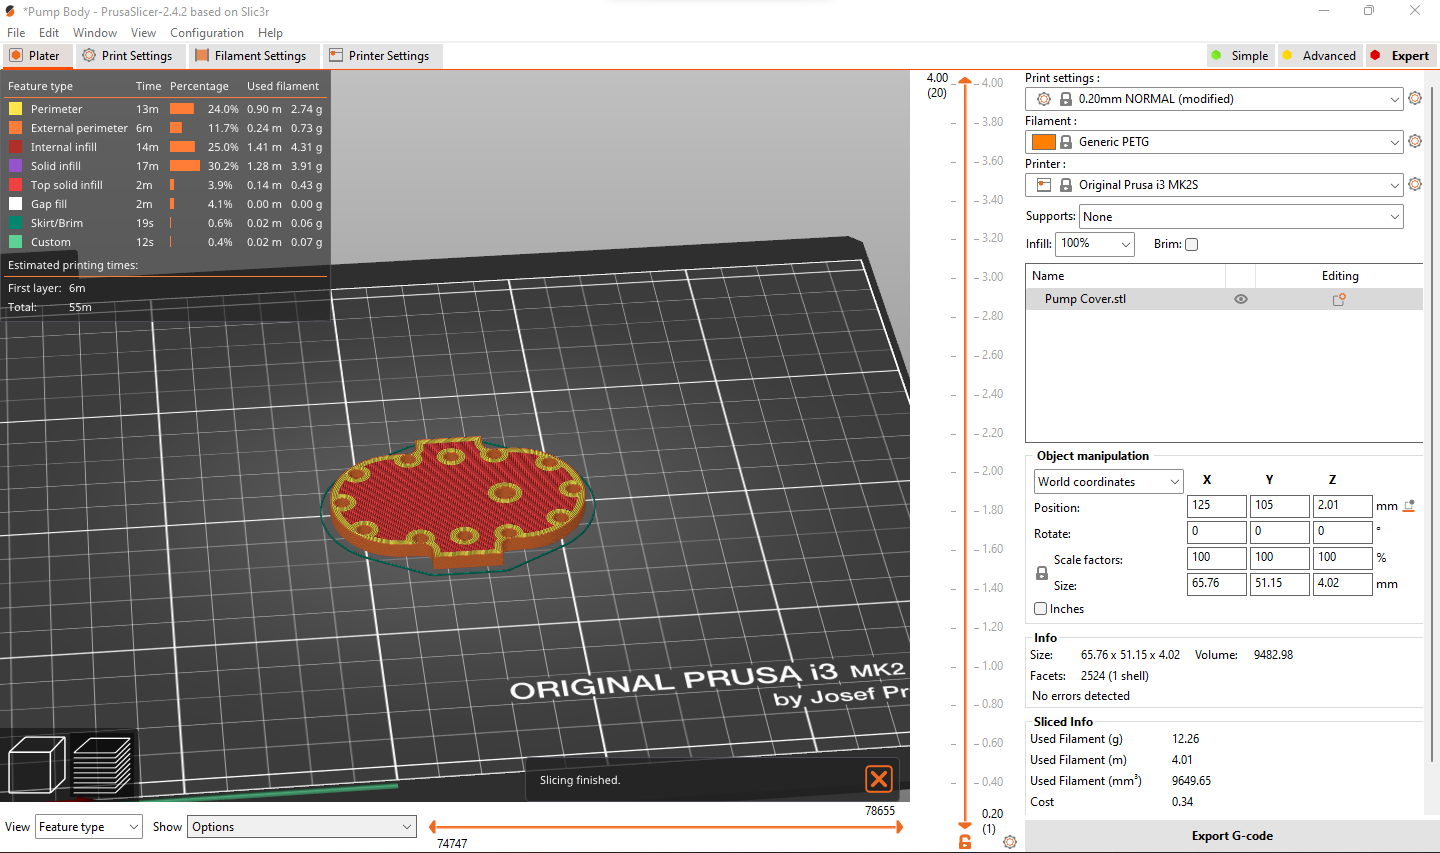This screenshot has height=853, width=1440.
Task: Select Advanced mode
Action: [x=1319, y=56]
